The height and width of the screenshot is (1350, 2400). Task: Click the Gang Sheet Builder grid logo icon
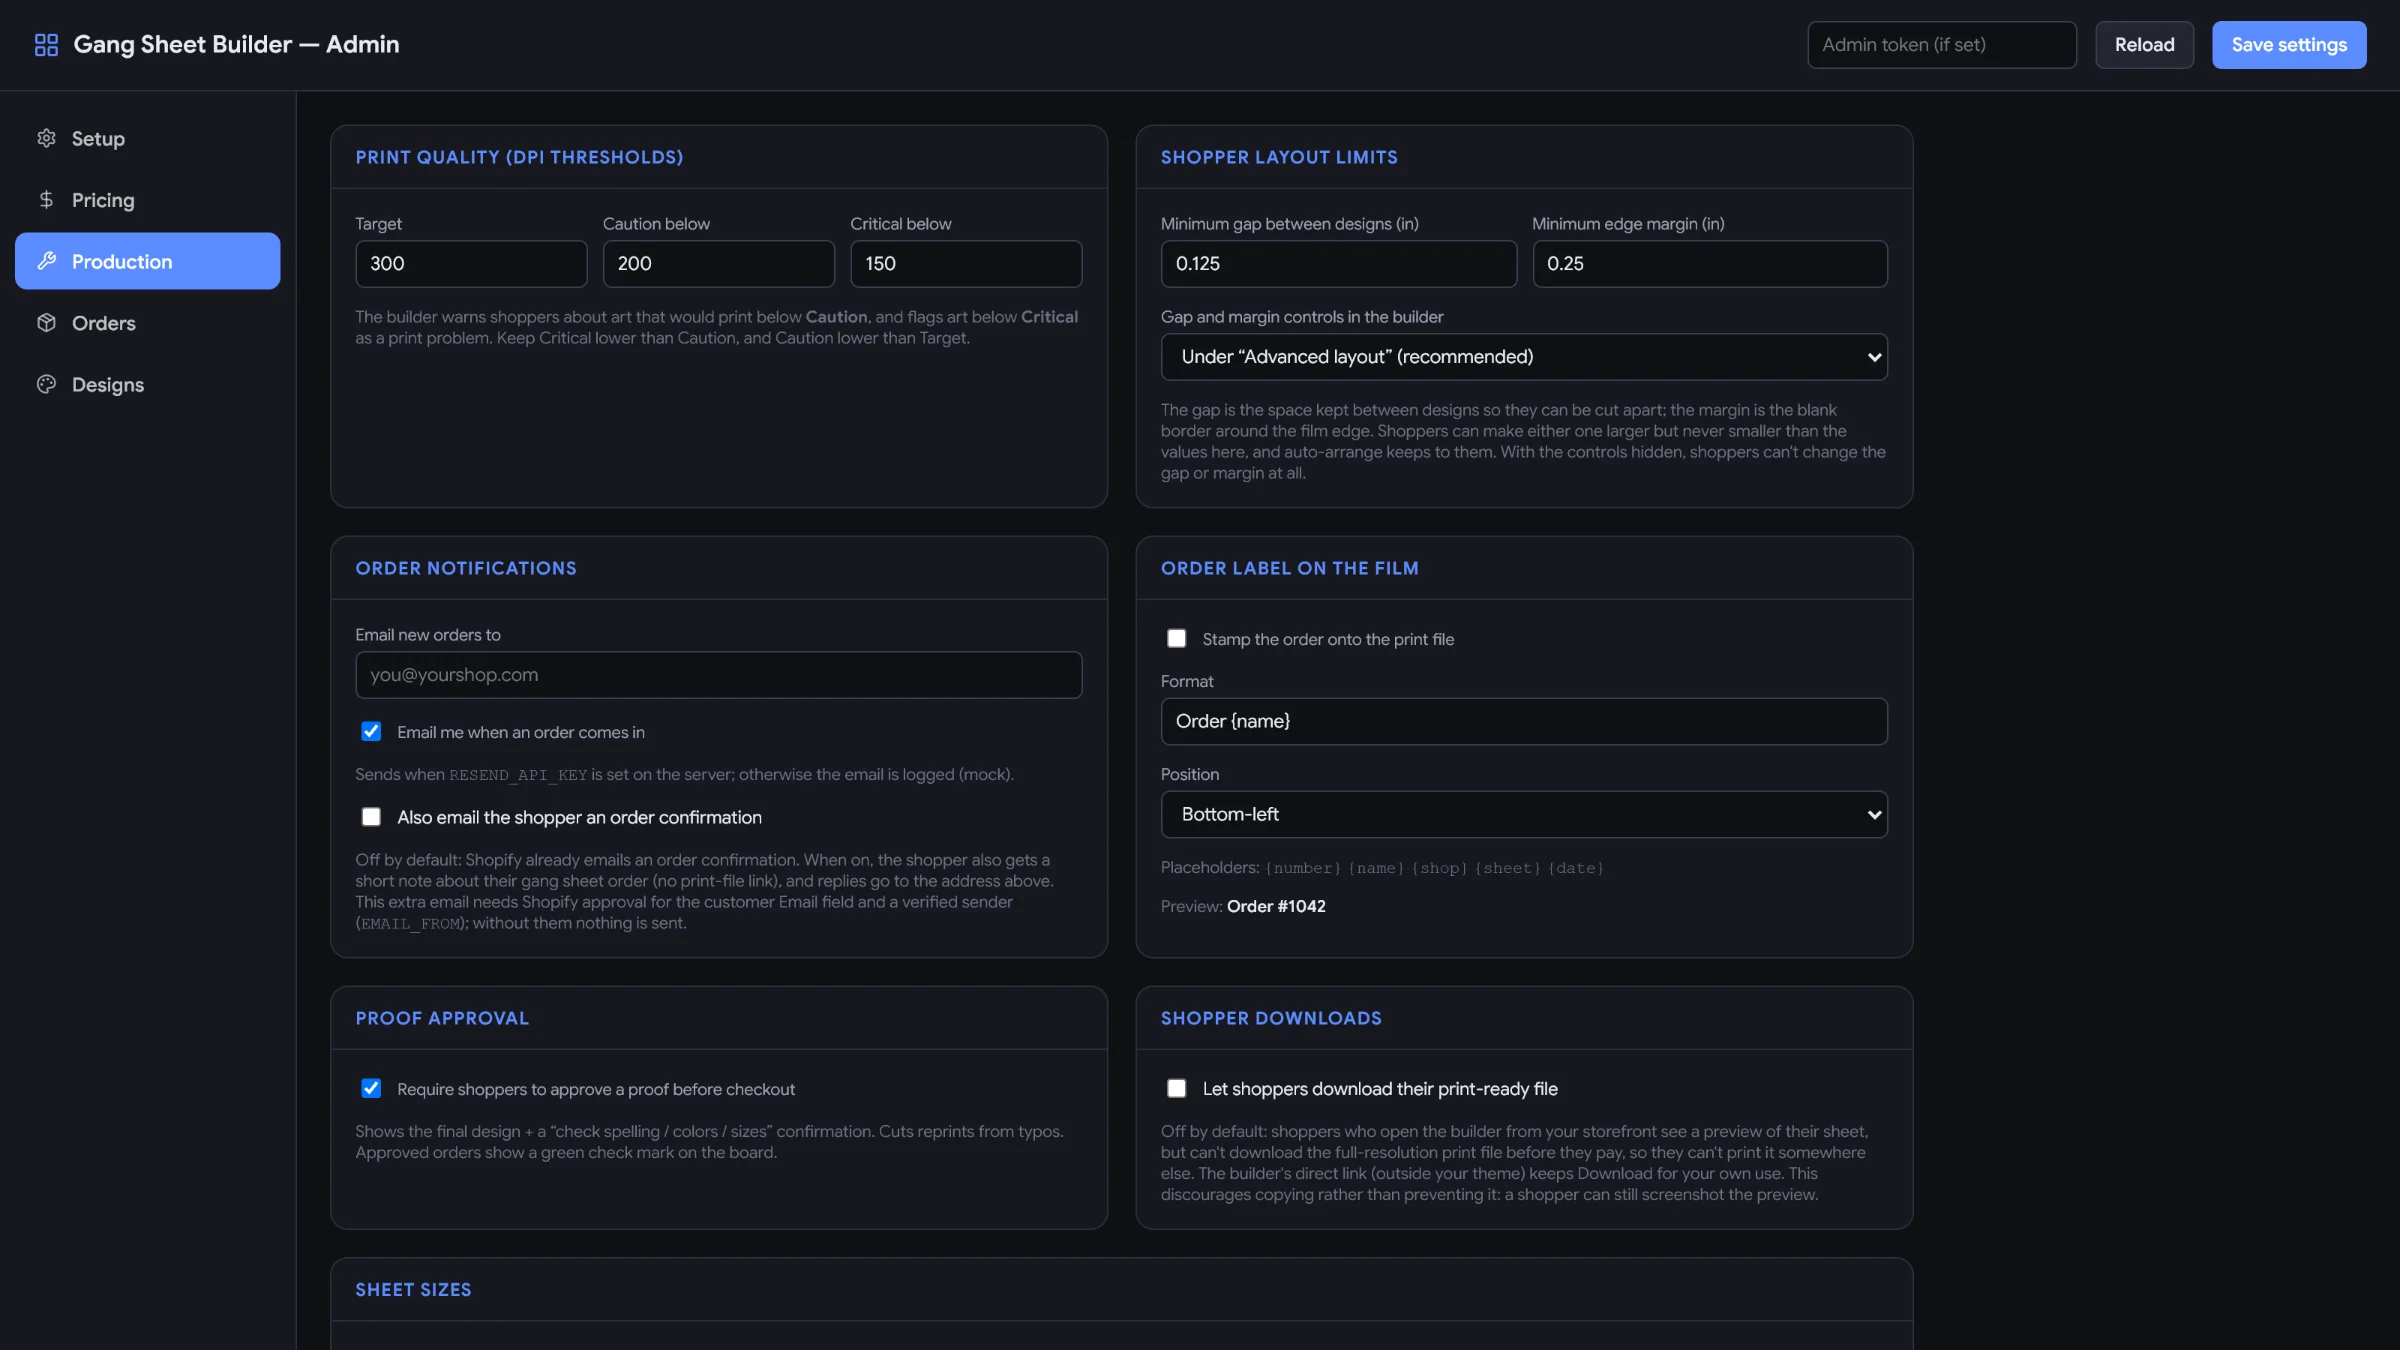(x=46, y=45)
